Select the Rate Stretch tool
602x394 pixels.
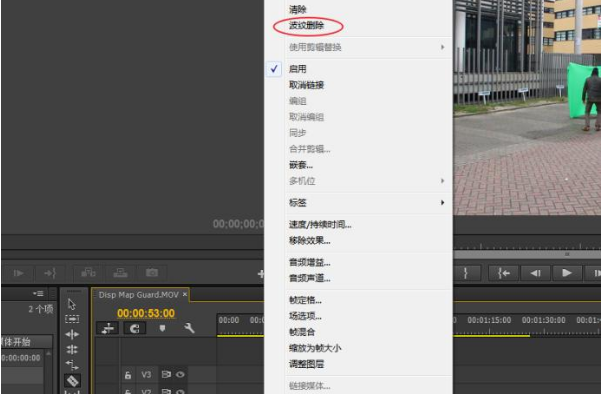point(72,365)
